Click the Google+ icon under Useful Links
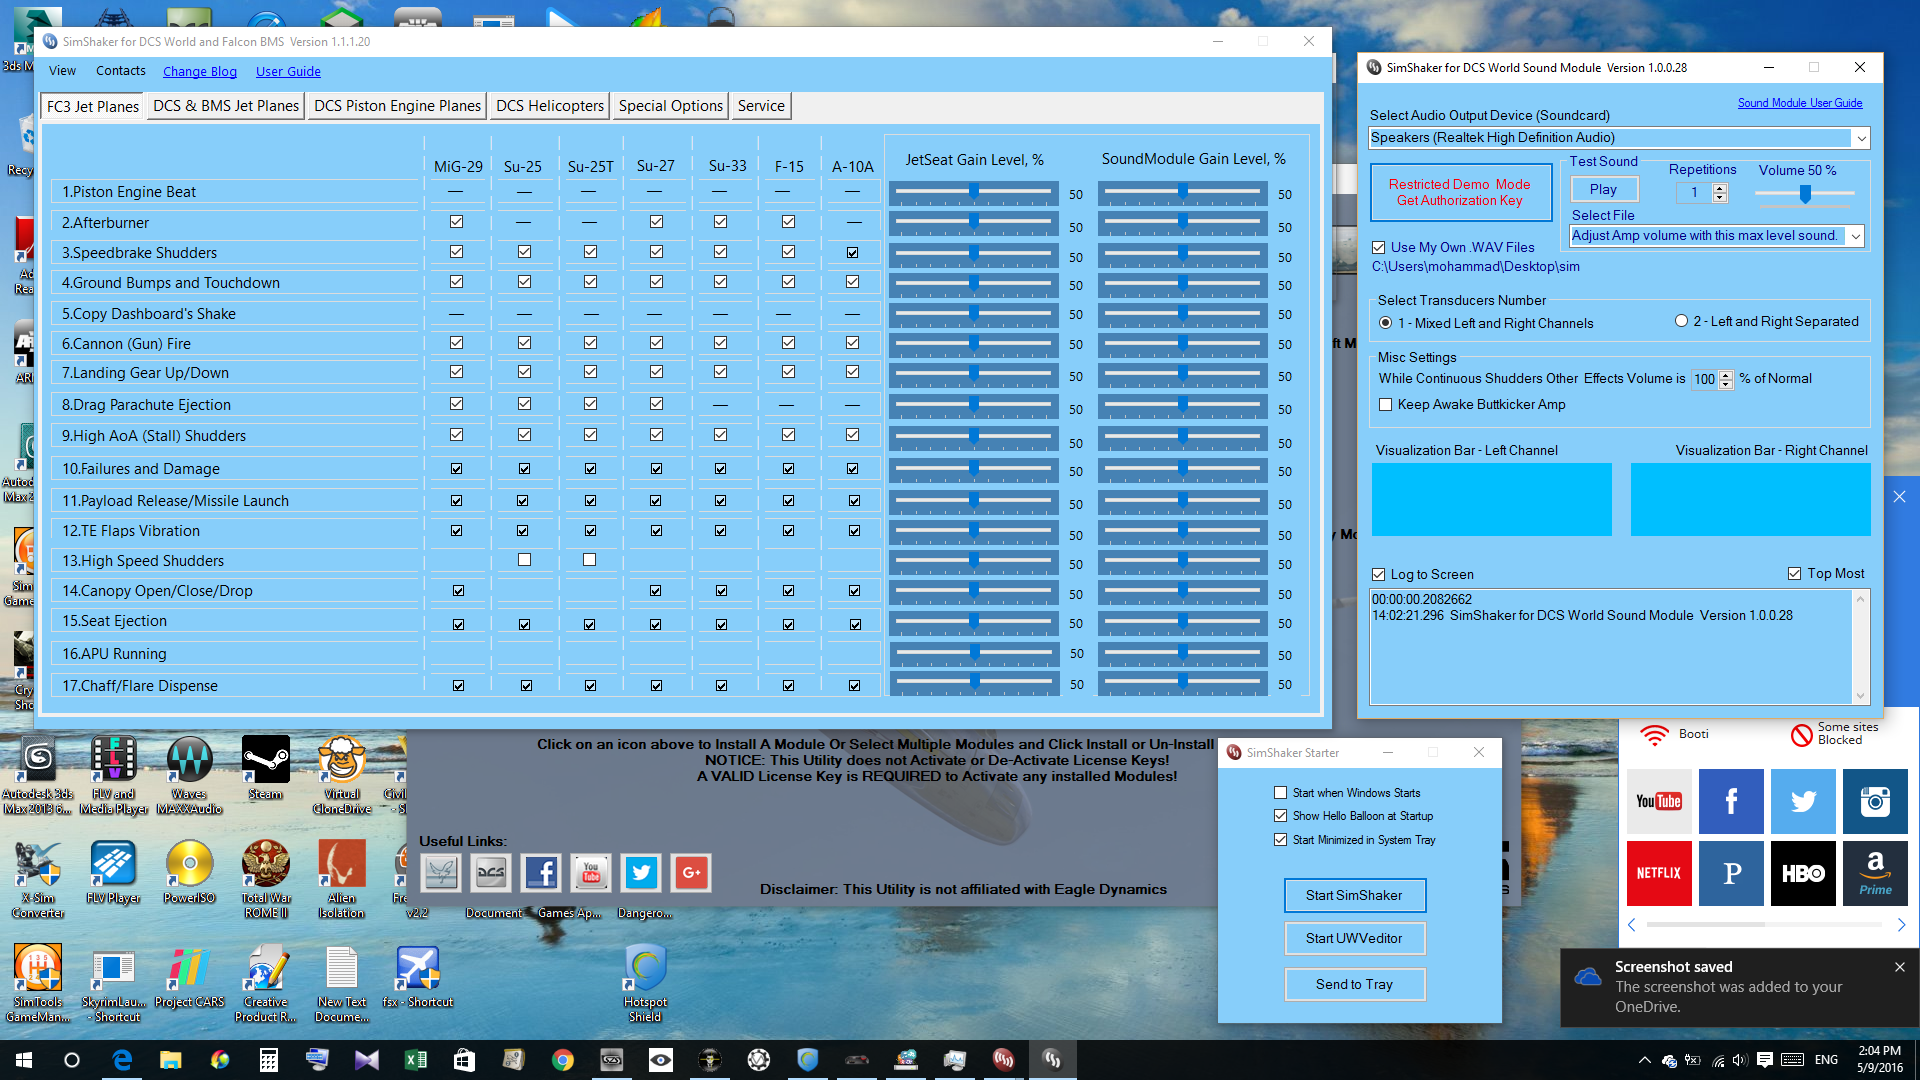This screenshot has width=1920, height=1080. 691,873
